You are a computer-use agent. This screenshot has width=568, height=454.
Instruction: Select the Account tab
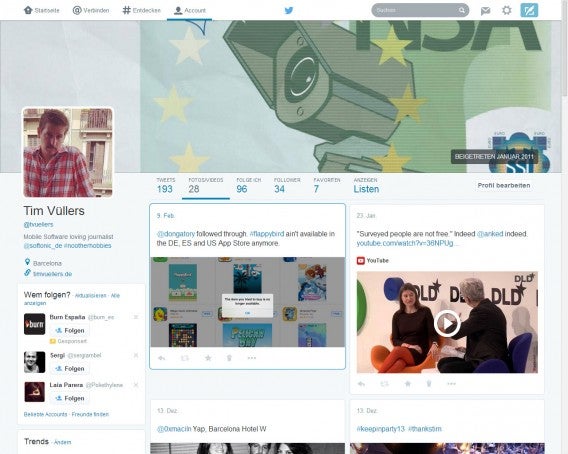coord(190,10)
